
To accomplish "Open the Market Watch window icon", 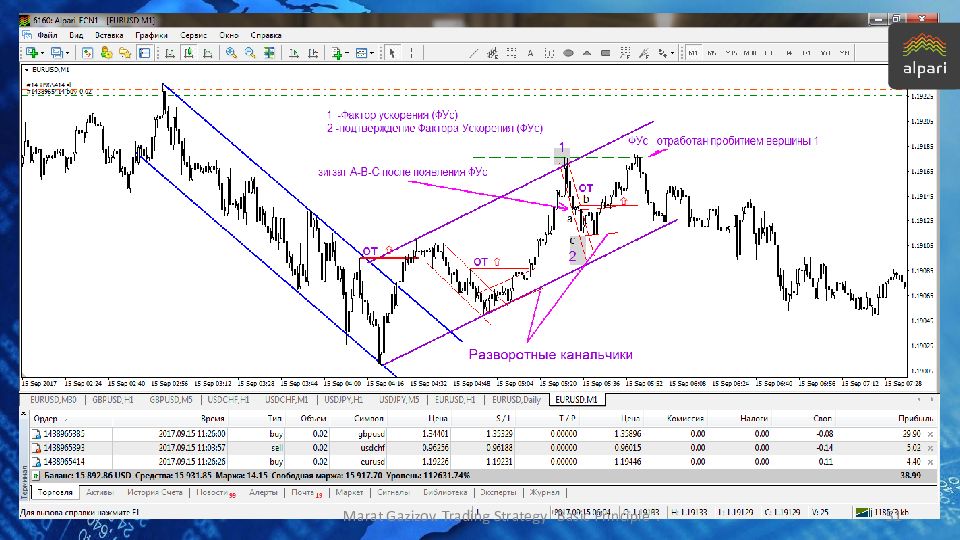I will click(x=89, y=53).
